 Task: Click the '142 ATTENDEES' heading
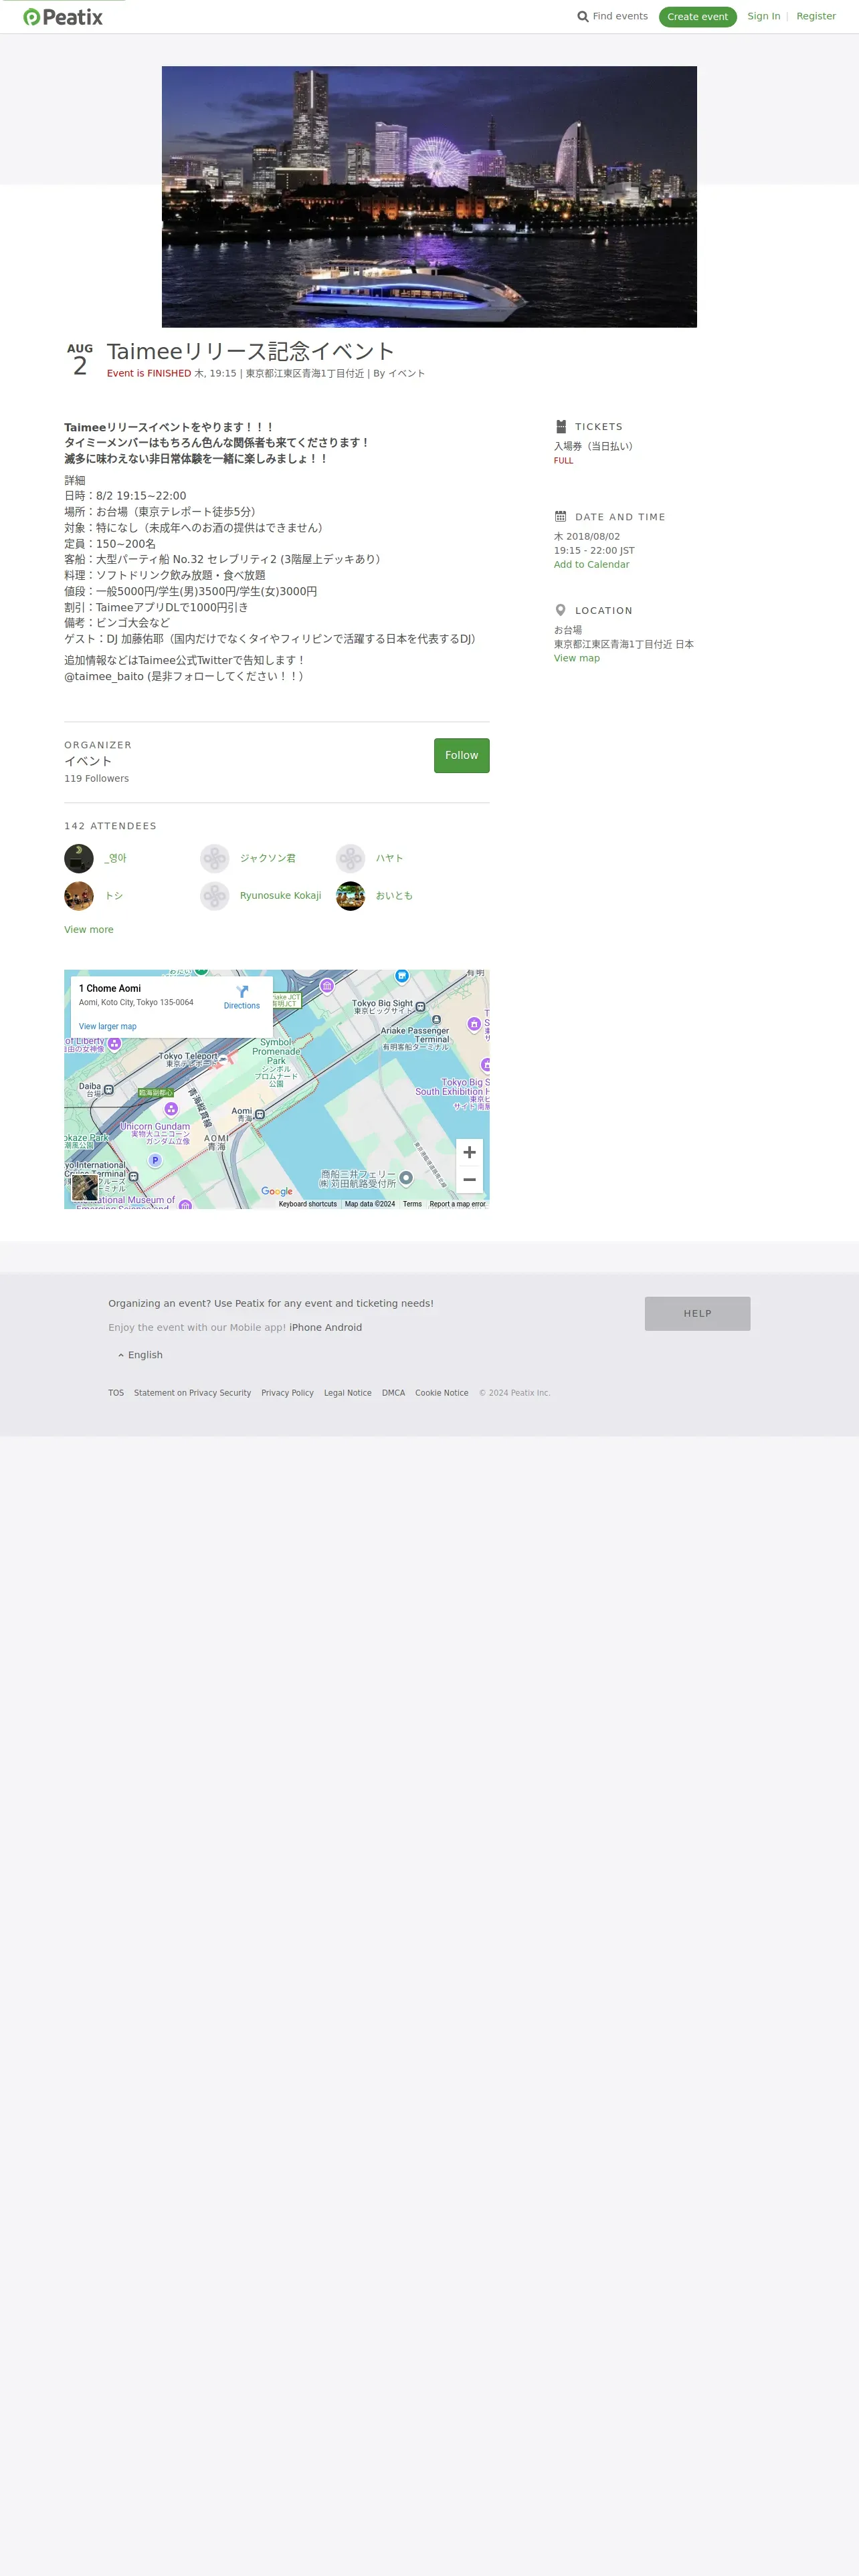coord(110,826)
